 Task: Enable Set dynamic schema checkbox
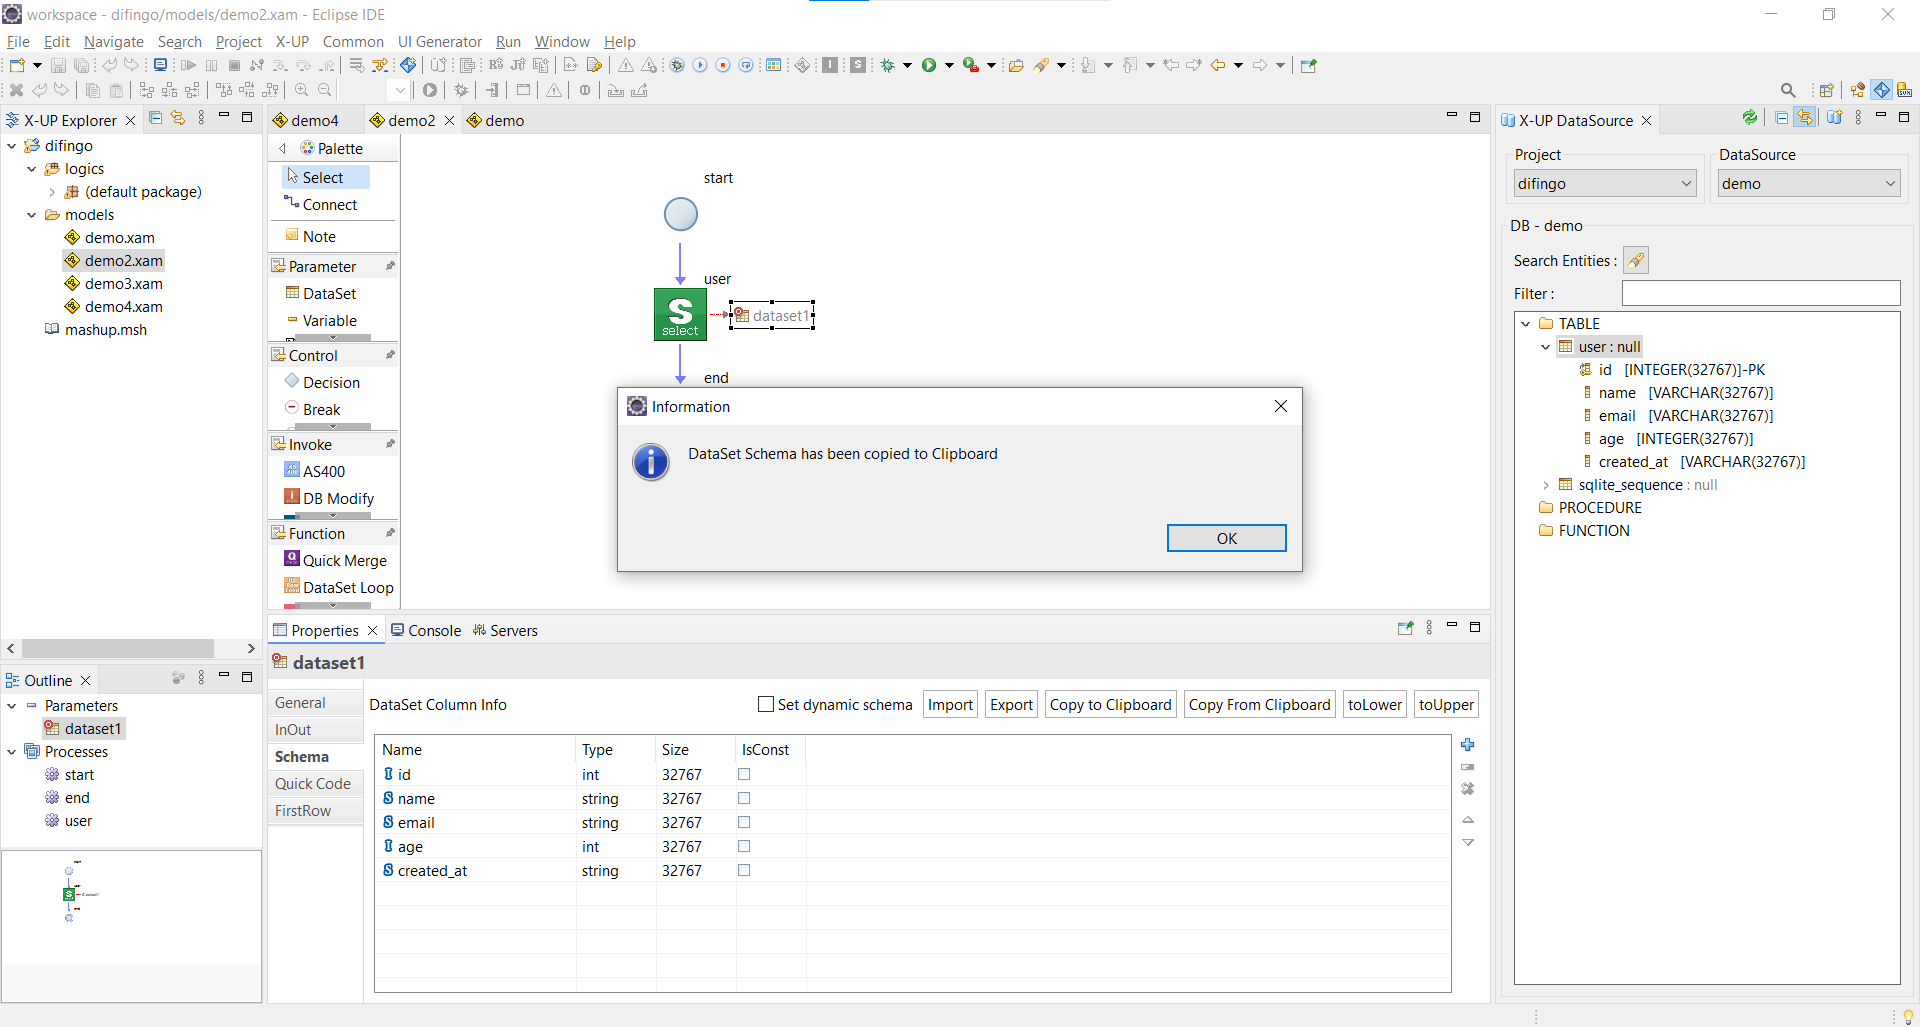[766, 705]
